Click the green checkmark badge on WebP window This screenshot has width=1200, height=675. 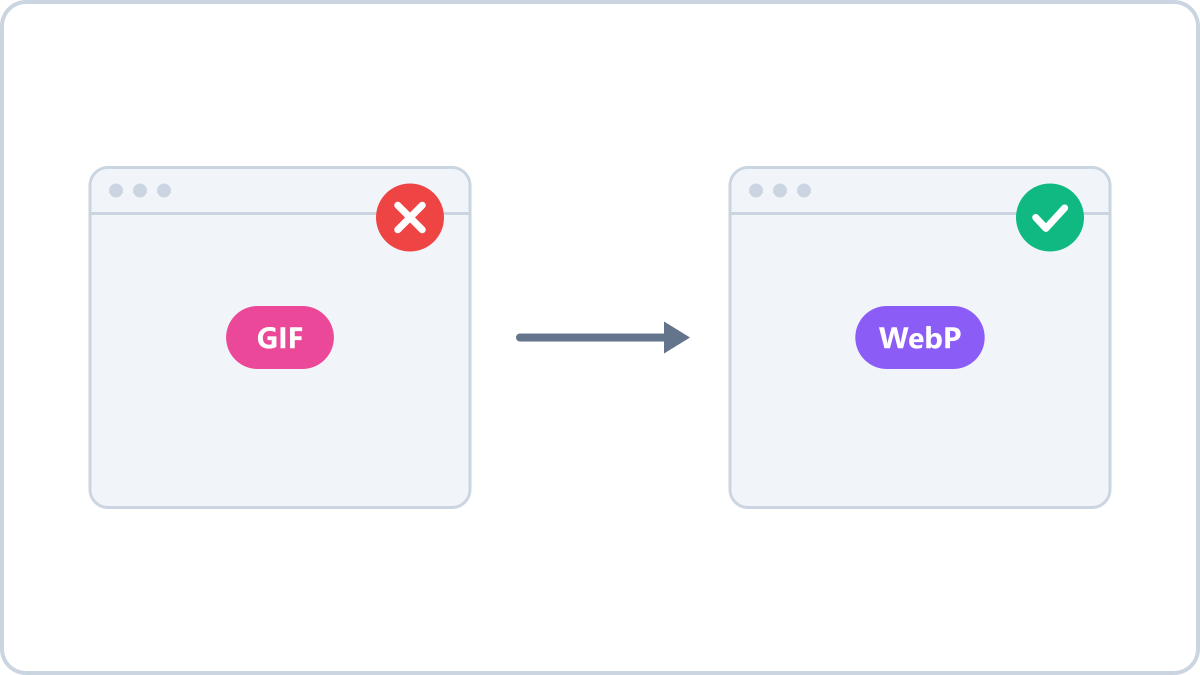tap(1050, 217)
